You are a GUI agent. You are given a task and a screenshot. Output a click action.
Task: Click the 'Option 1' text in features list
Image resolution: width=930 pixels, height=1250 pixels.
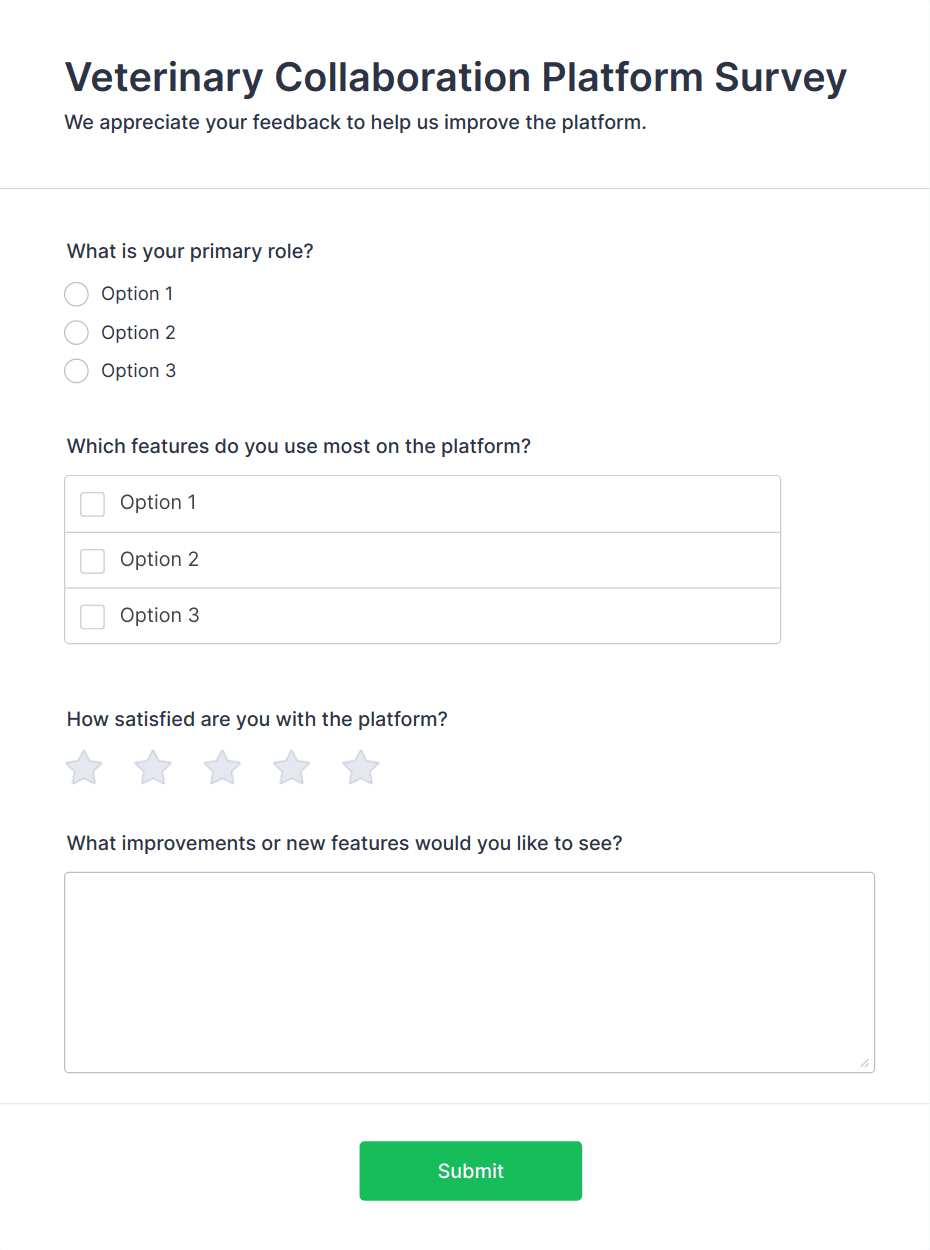[x=158, y=503]
